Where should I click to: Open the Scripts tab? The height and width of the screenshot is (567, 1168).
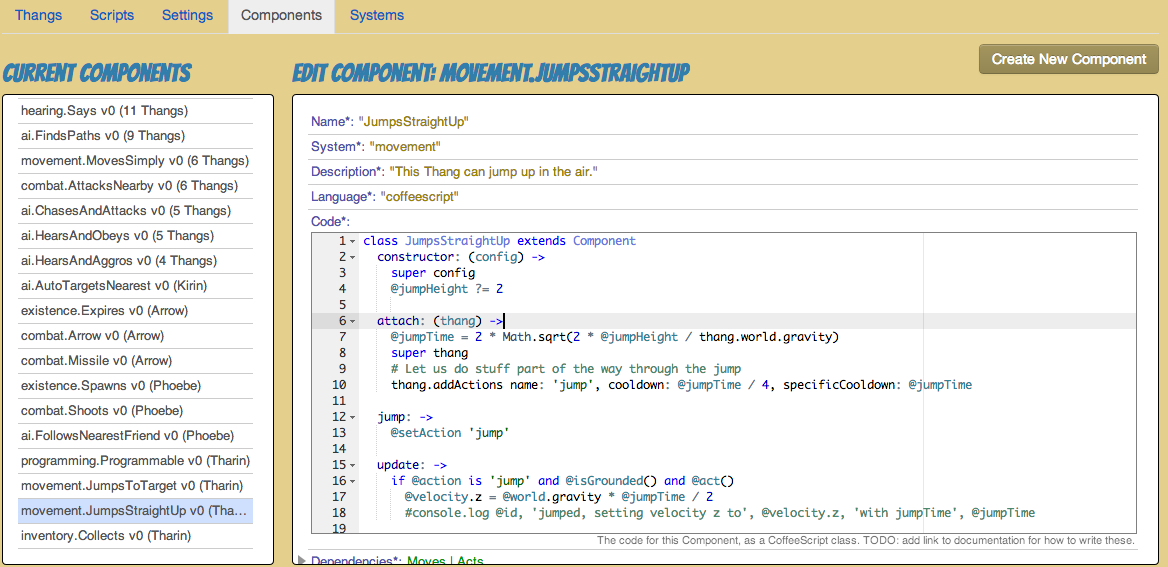(112, 15)
